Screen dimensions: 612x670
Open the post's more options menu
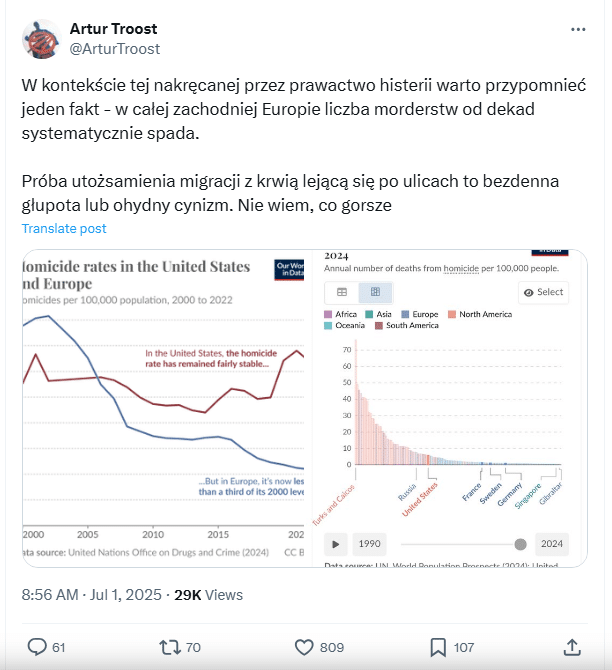pyautogui.click(x=578, y=30)
